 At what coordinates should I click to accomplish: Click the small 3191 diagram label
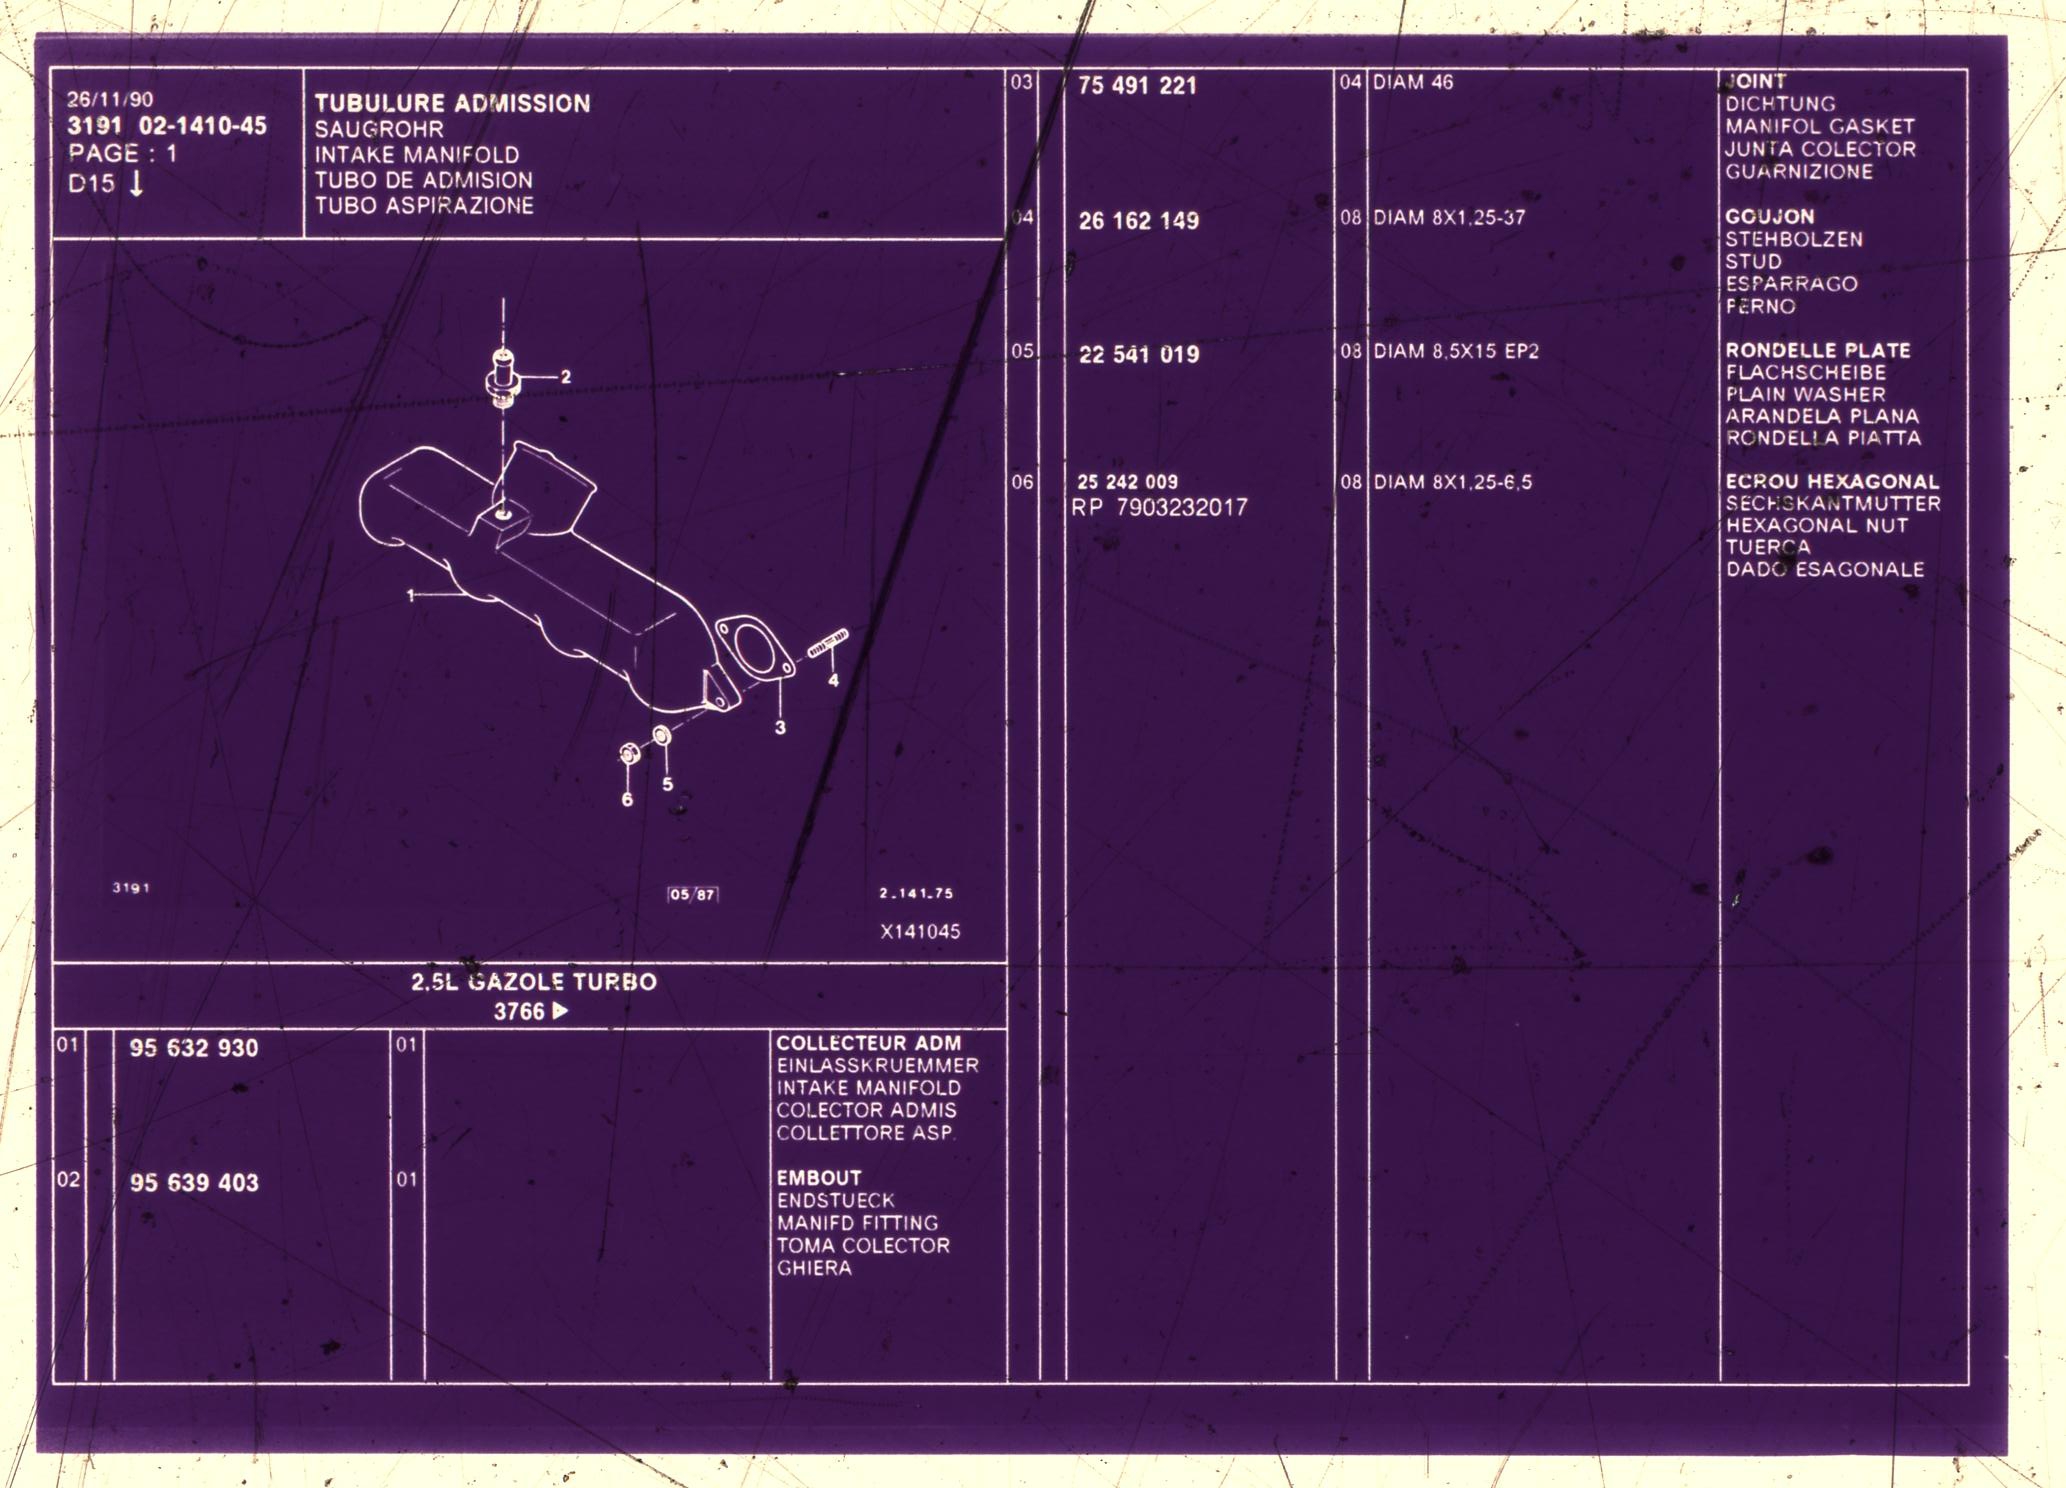tap(131, 888)
